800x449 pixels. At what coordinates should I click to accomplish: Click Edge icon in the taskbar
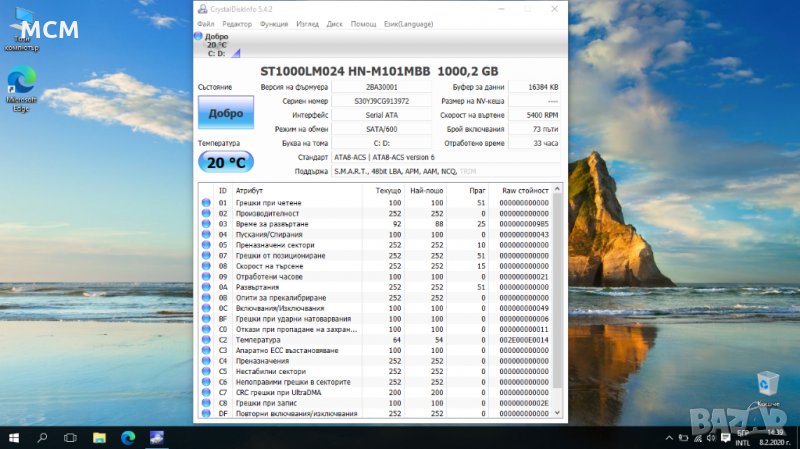click(x=128, y=438)
